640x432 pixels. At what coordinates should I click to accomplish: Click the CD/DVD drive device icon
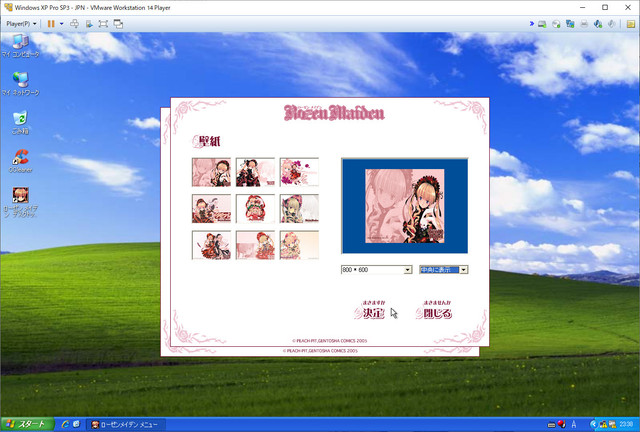click(x=556, y=24)
